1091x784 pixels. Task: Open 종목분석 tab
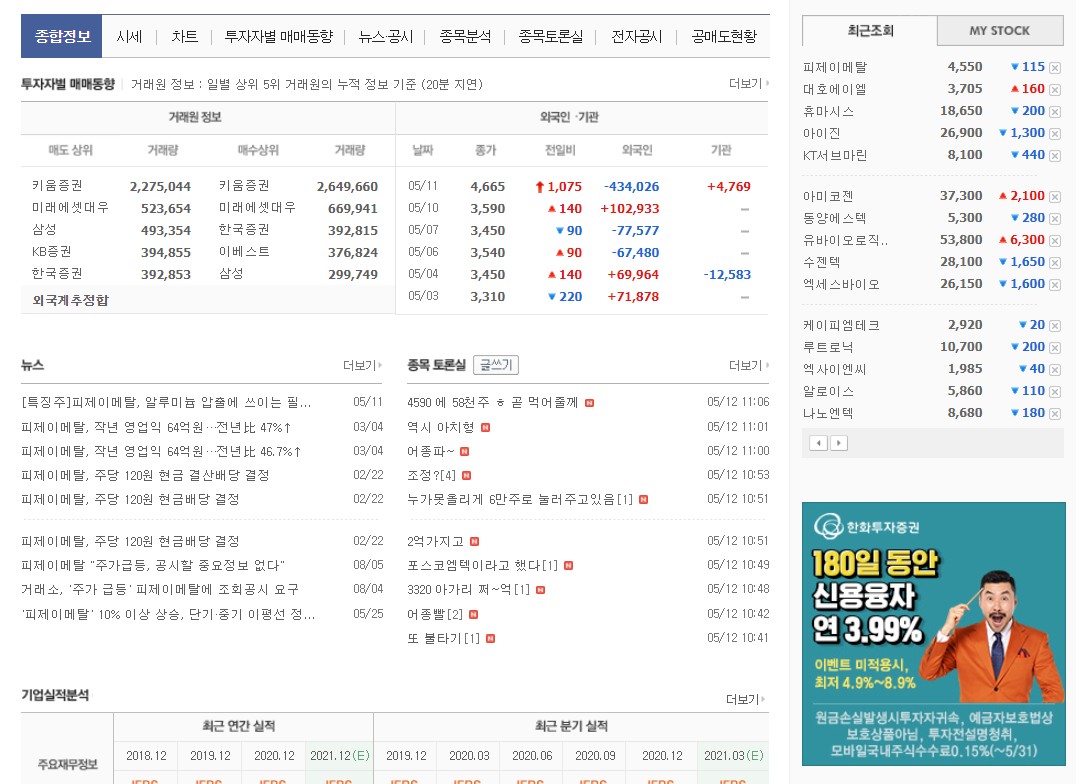pos(465,36)
